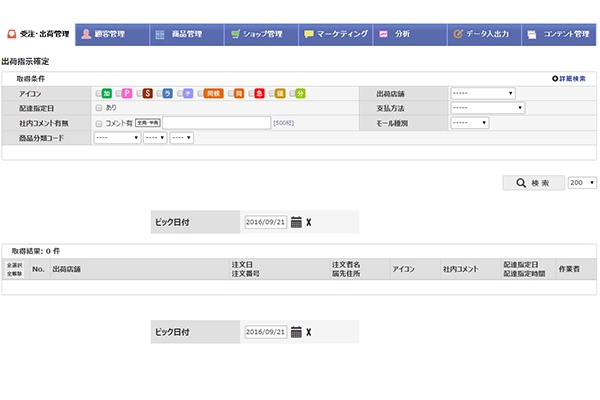Expand the 出荷店舗 dropdown
This screenshot has width=600, height=400.
482,93
